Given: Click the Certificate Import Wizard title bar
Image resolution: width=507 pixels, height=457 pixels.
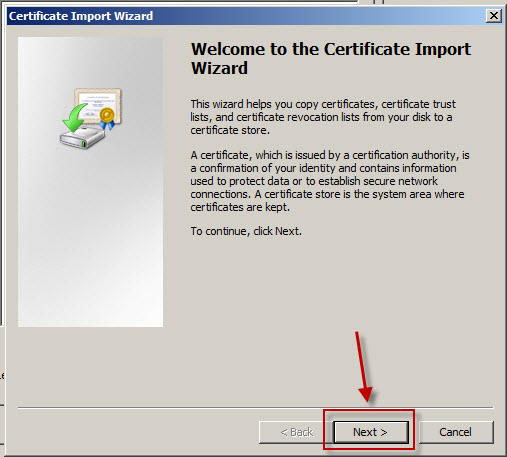Looking at the screenshot, I should point(247,16).
